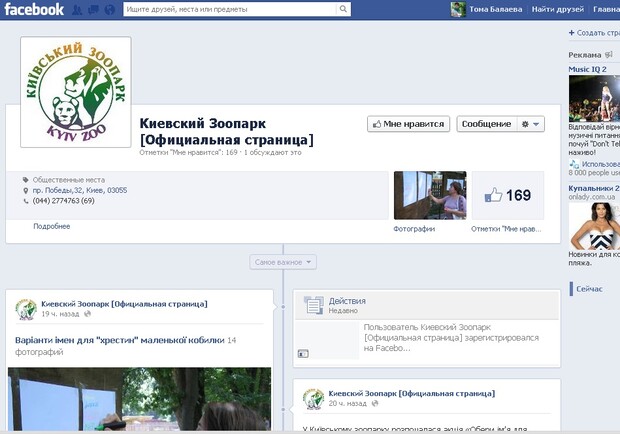Open the swimsuit ad image

coord(594,225)
